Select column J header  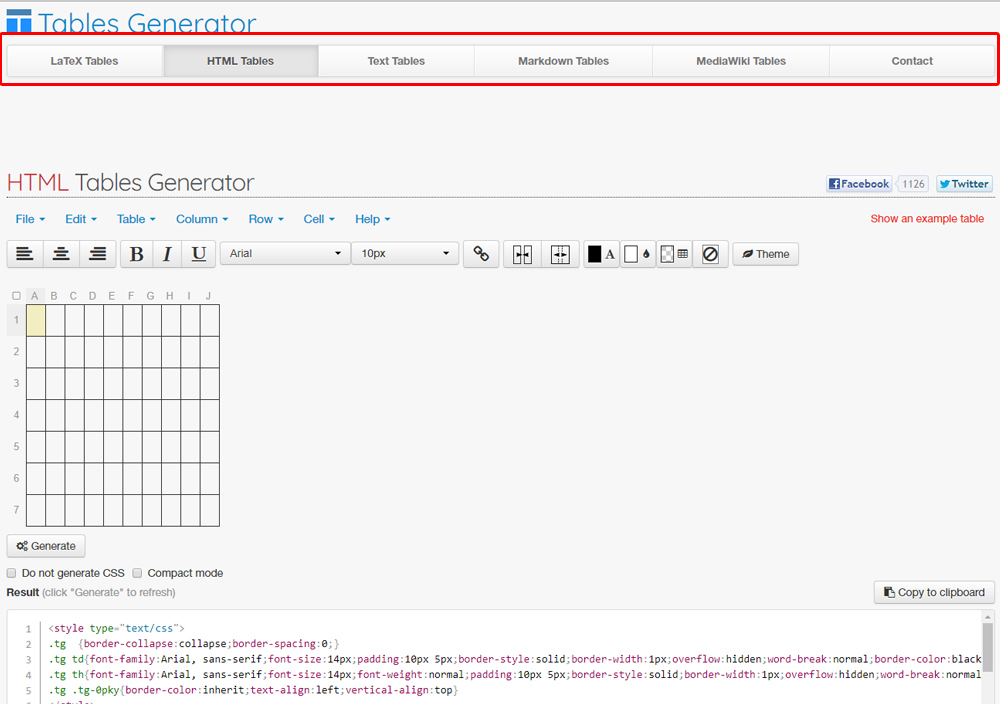tap(209, 296)
